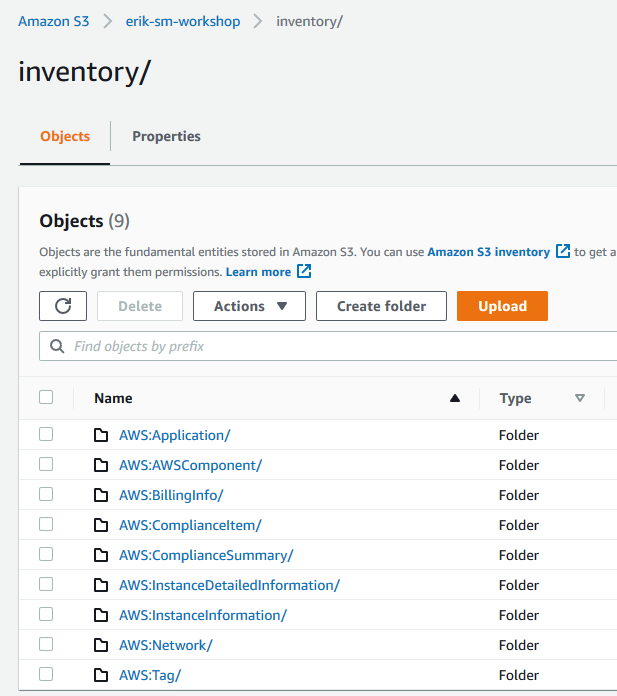Image resolution: width=617 pixels, height=696 pixels.
Task: Click the Name column ascending sort arrow
Action: pos(455,398)
